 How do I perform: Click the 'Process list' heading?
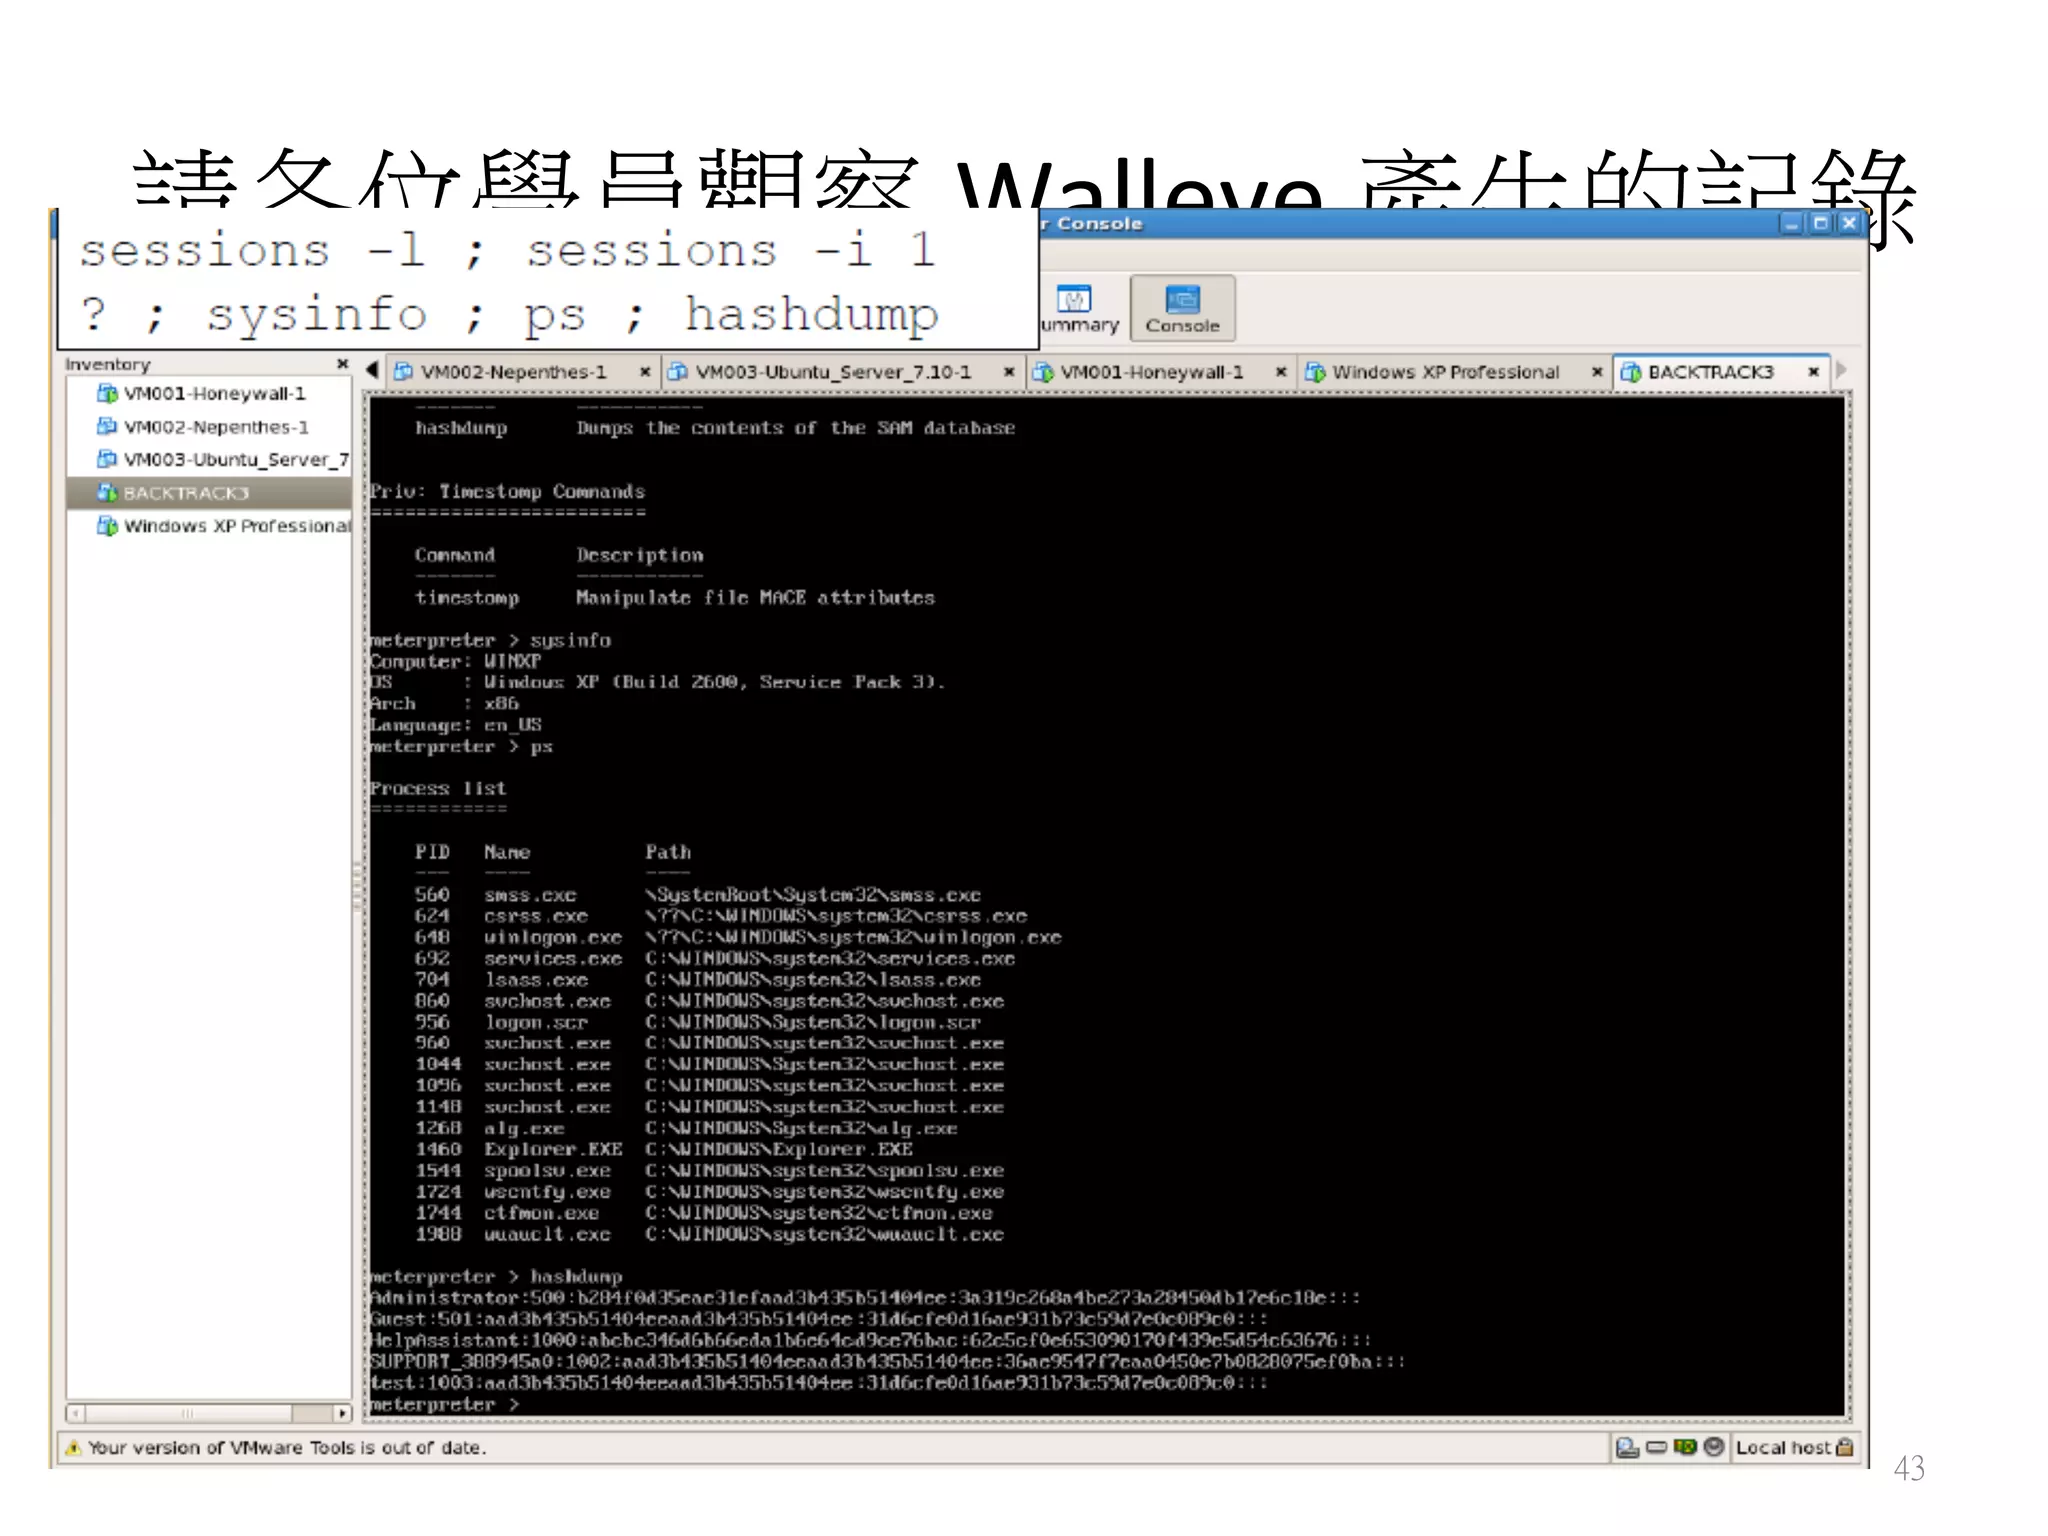coord(438,789)
